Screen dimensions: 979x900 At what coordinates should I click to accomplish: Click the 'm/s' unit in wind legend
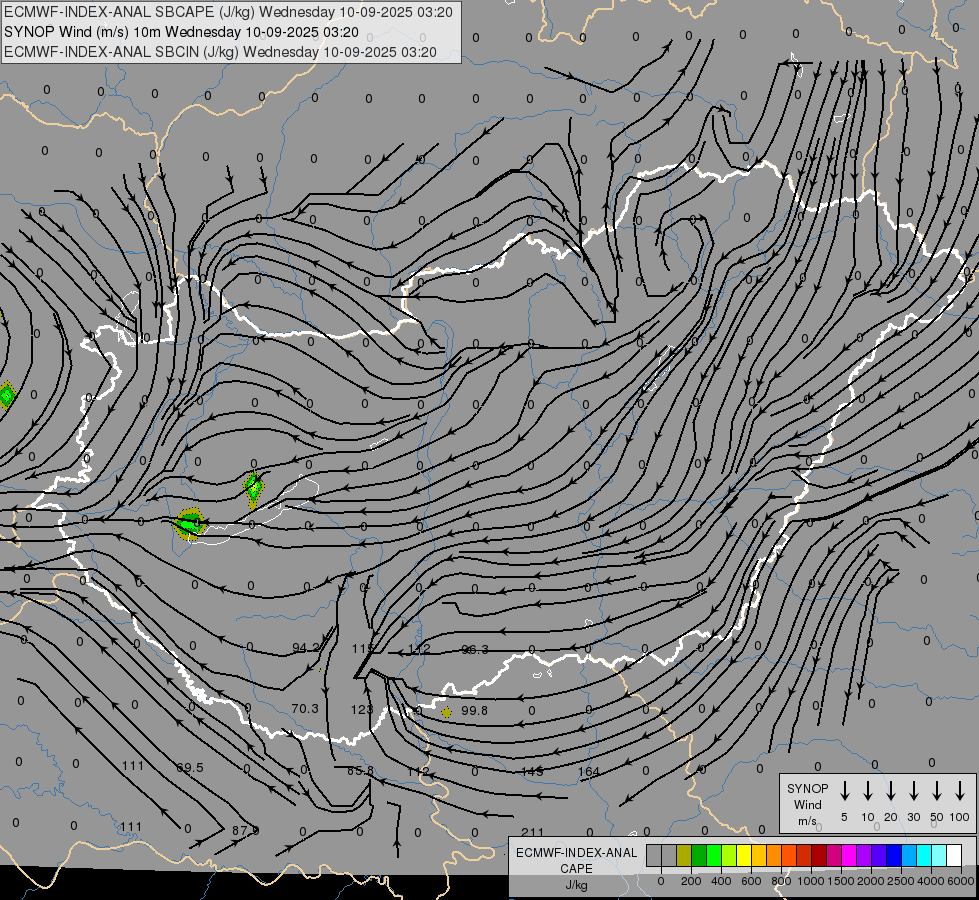point(807,821)
